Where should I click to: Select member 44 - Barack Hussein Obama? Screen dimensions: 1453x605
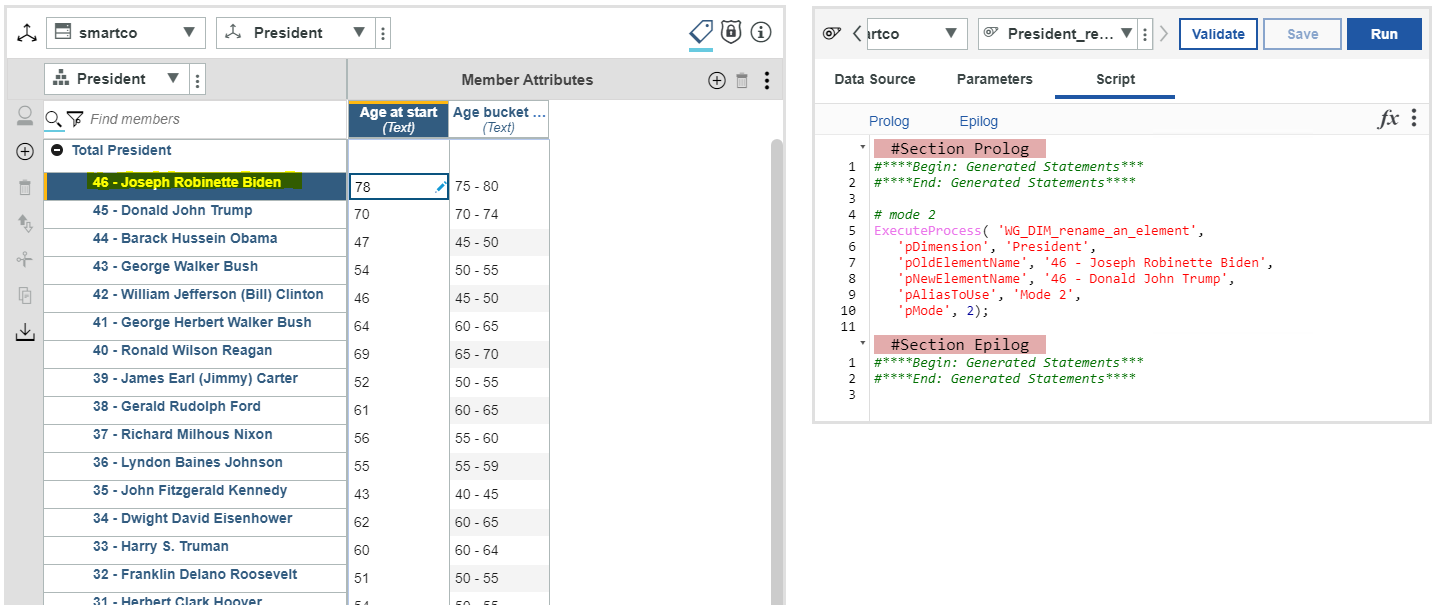[185, 239]
